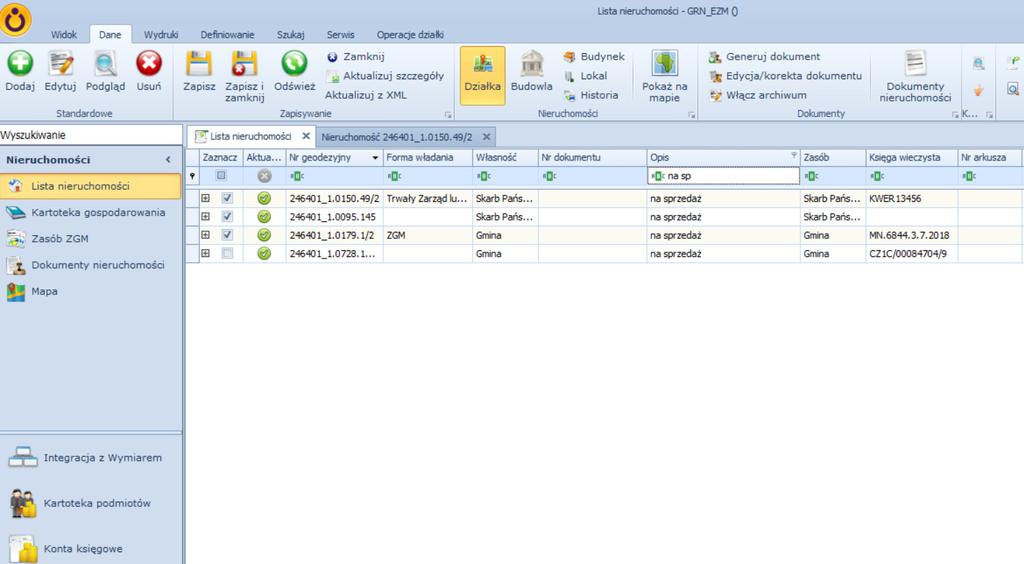Open Zapisywanie group dialog launcher
Viewport: 1024px width, 564px height.
(448, 115)
